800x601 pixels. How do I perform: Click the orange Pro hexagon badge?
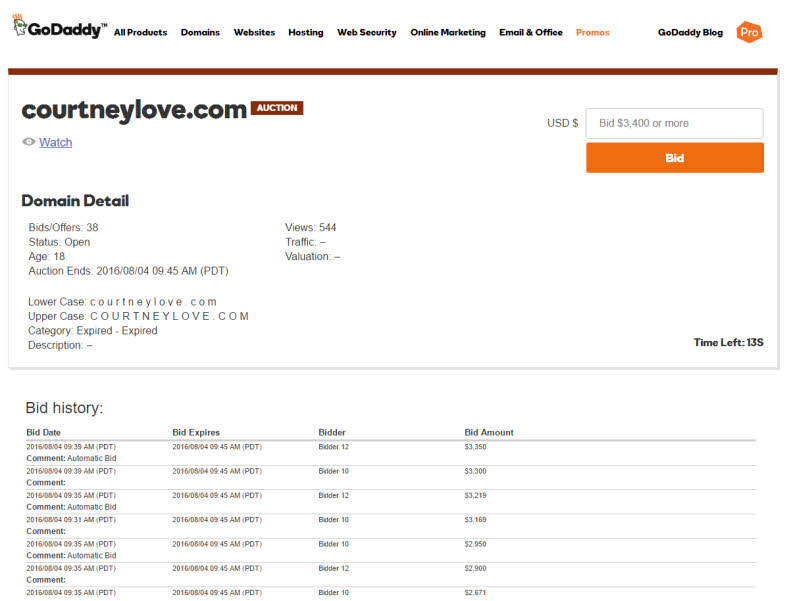tap(749, 32)
